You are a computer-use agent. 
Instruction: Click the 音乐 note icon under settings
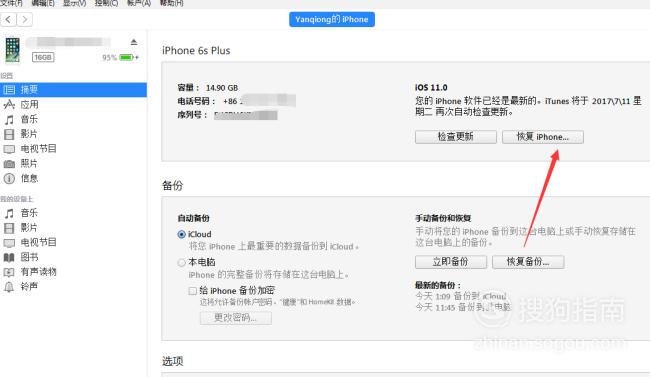point(9,119)
